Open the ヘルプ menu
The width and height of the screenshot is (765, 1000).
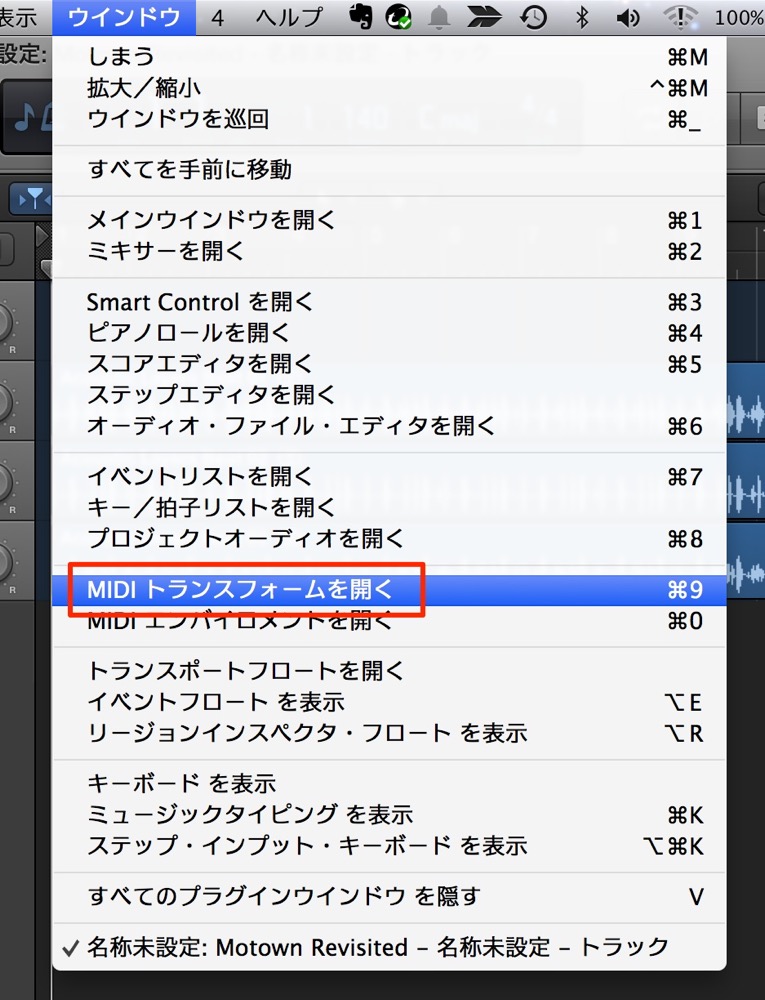(x=289, y=17)
